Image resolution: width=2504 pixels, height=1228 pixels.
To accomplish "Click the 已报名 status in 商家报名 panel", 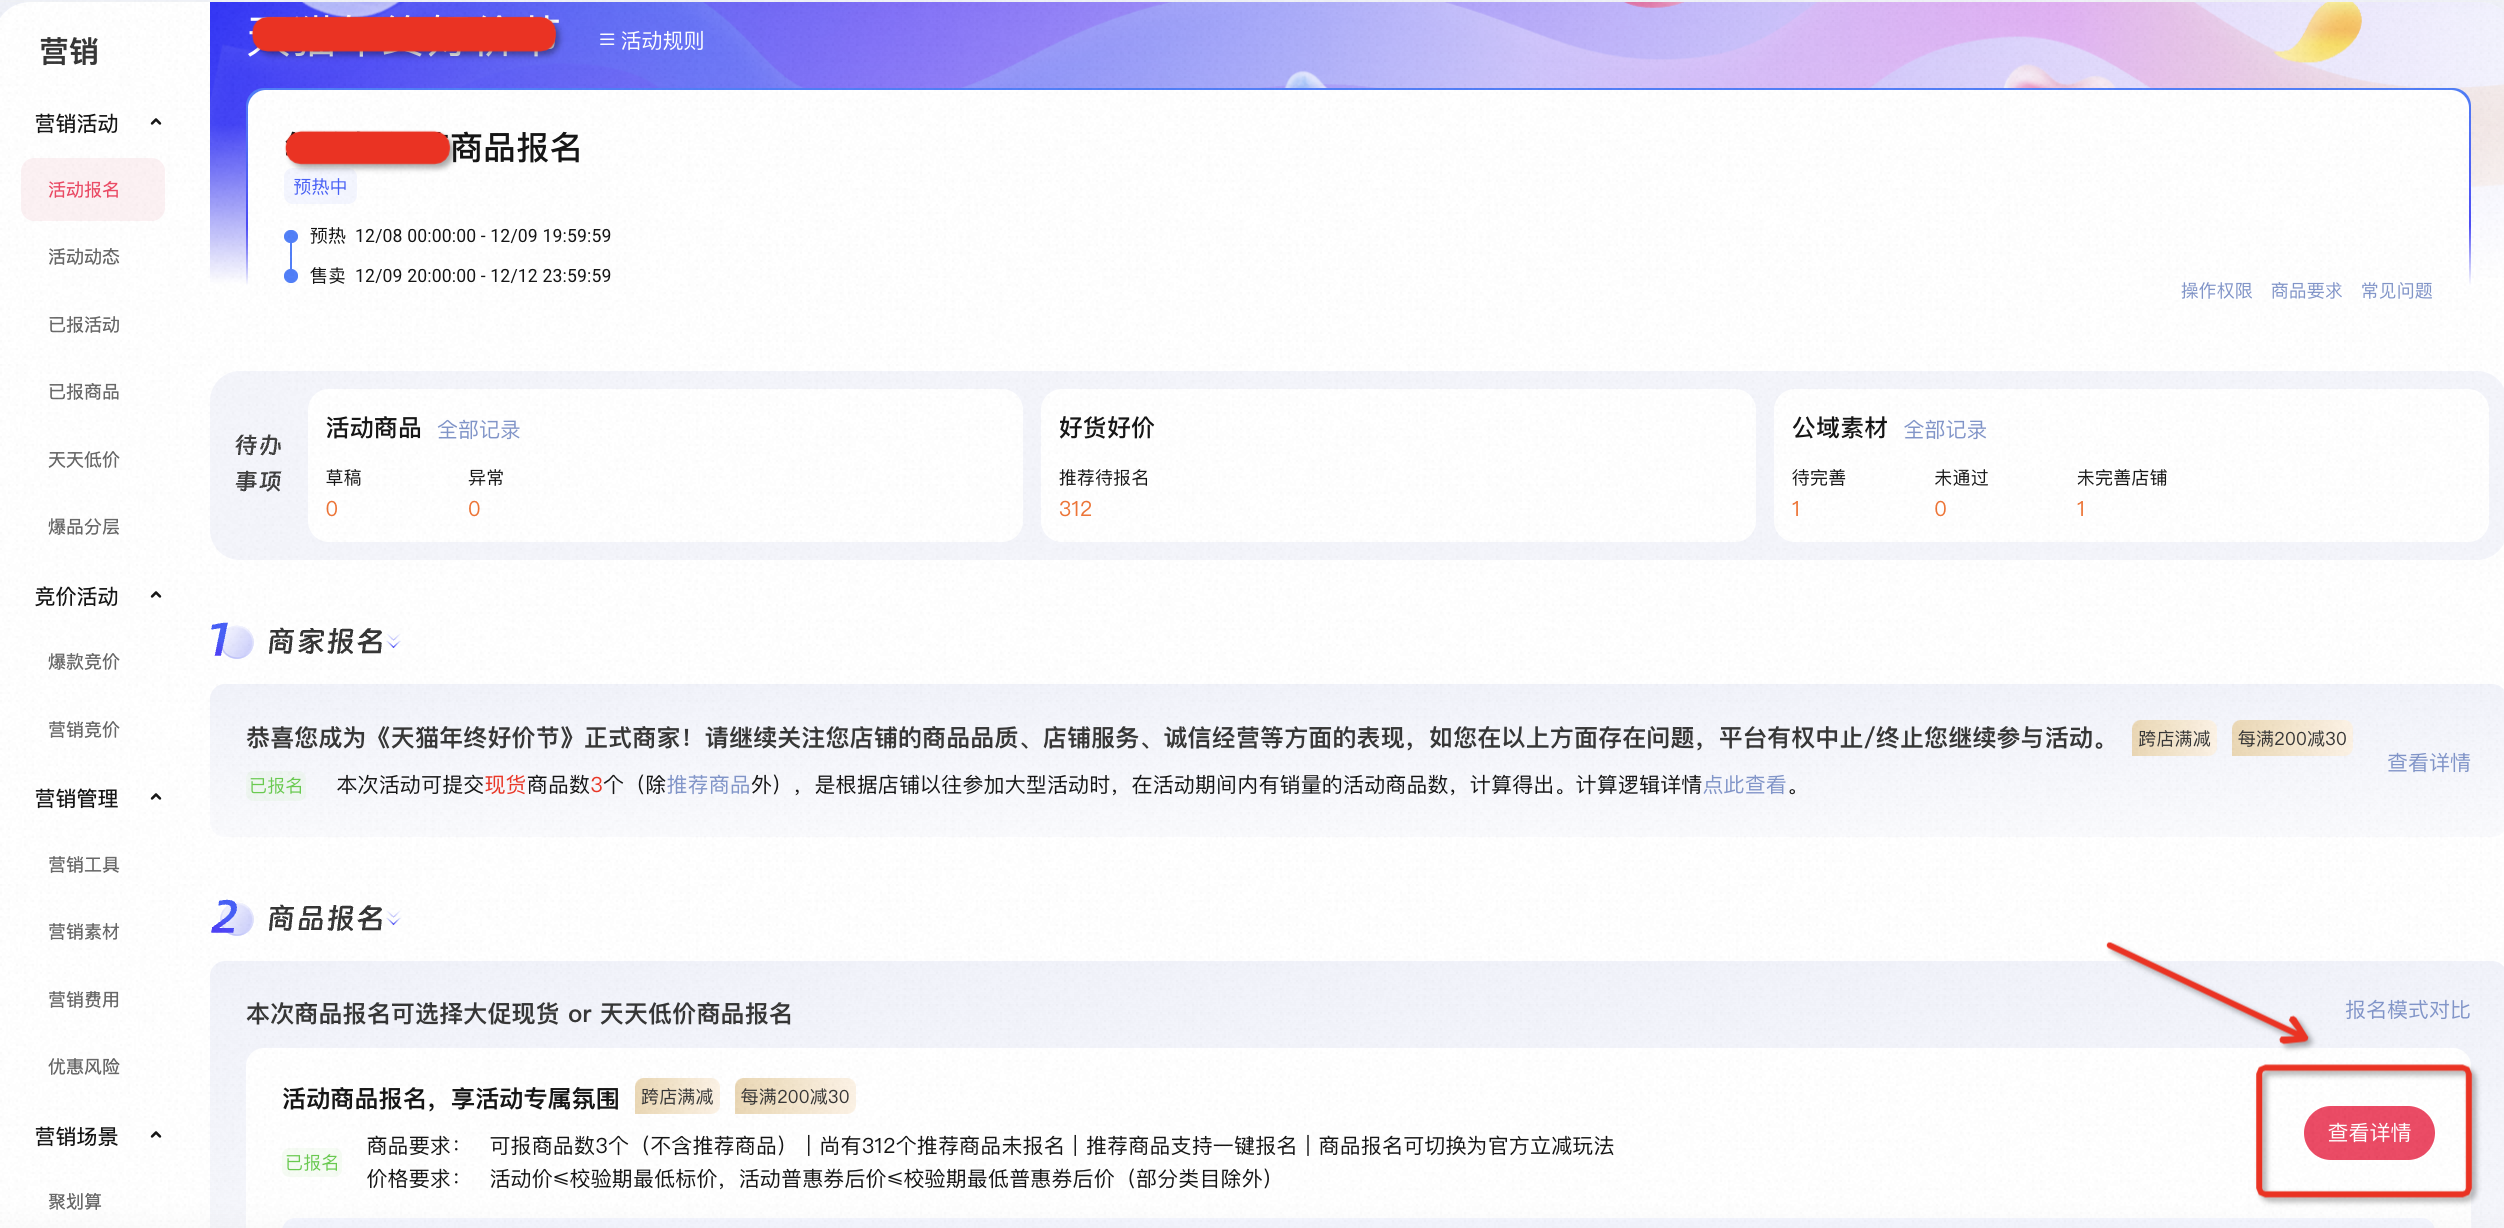I will tap(276, 785).
